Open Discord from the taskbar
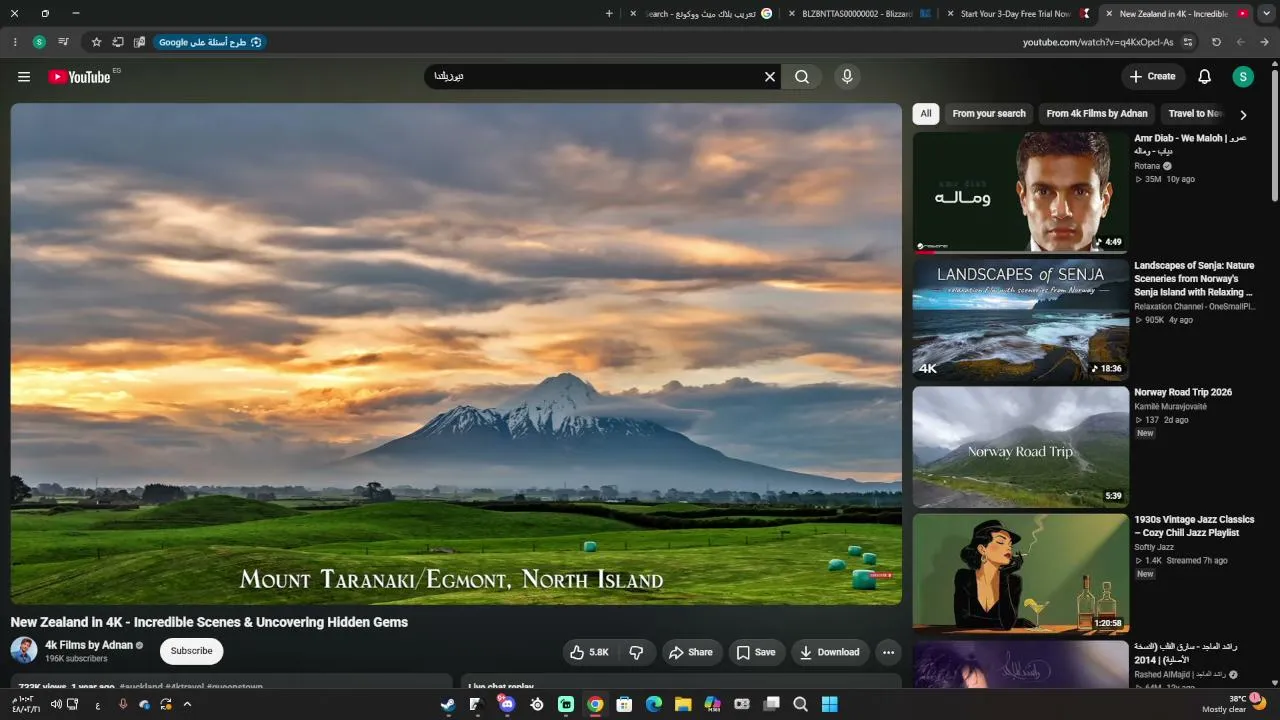1280x720 pixels. coord(507,704)
